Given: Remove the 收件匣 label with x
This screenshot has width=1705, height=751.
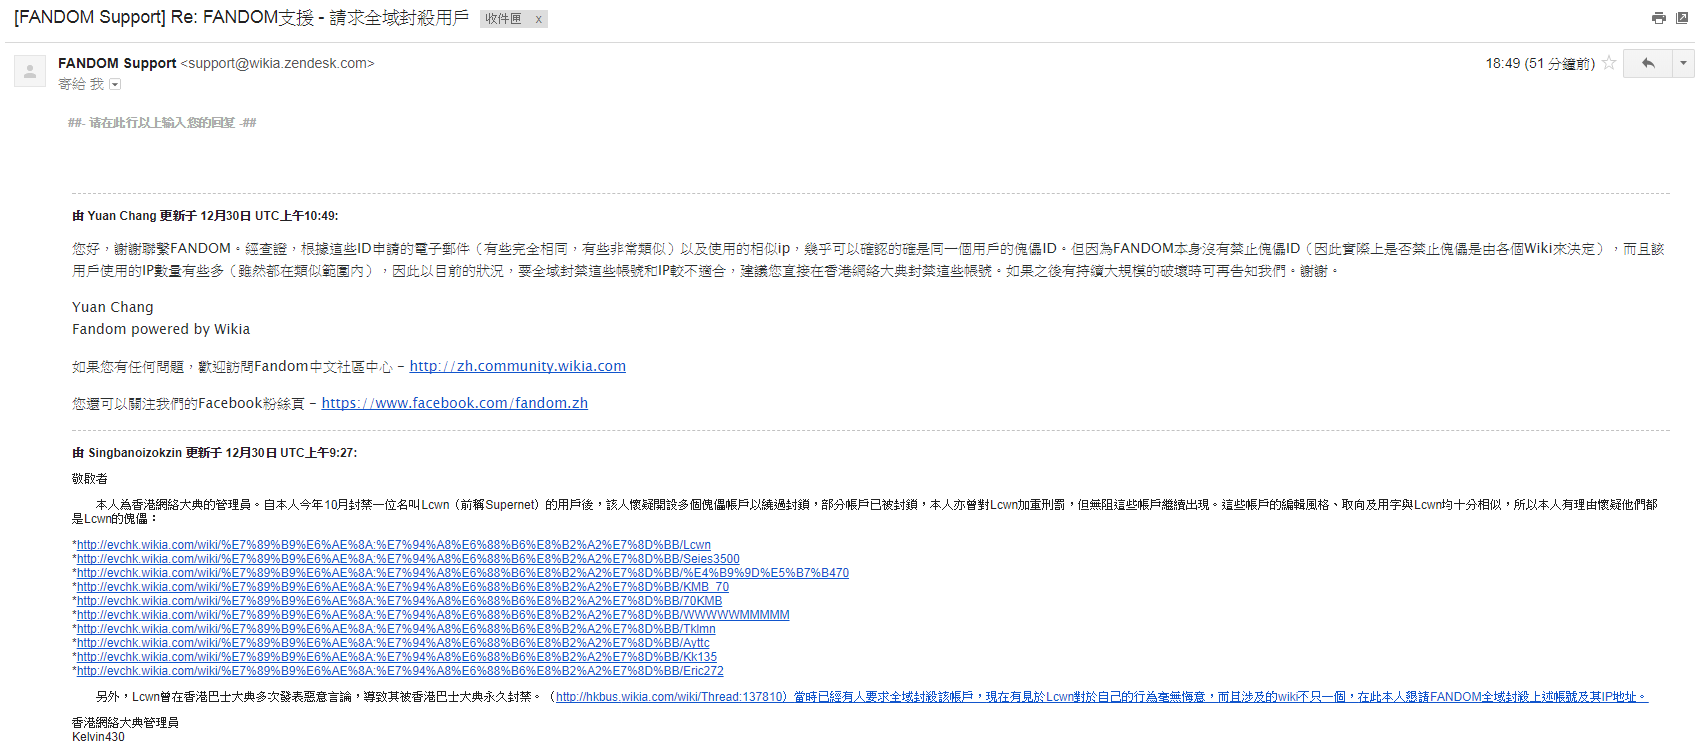Looking at the screenshot, I should pos(538,19).
